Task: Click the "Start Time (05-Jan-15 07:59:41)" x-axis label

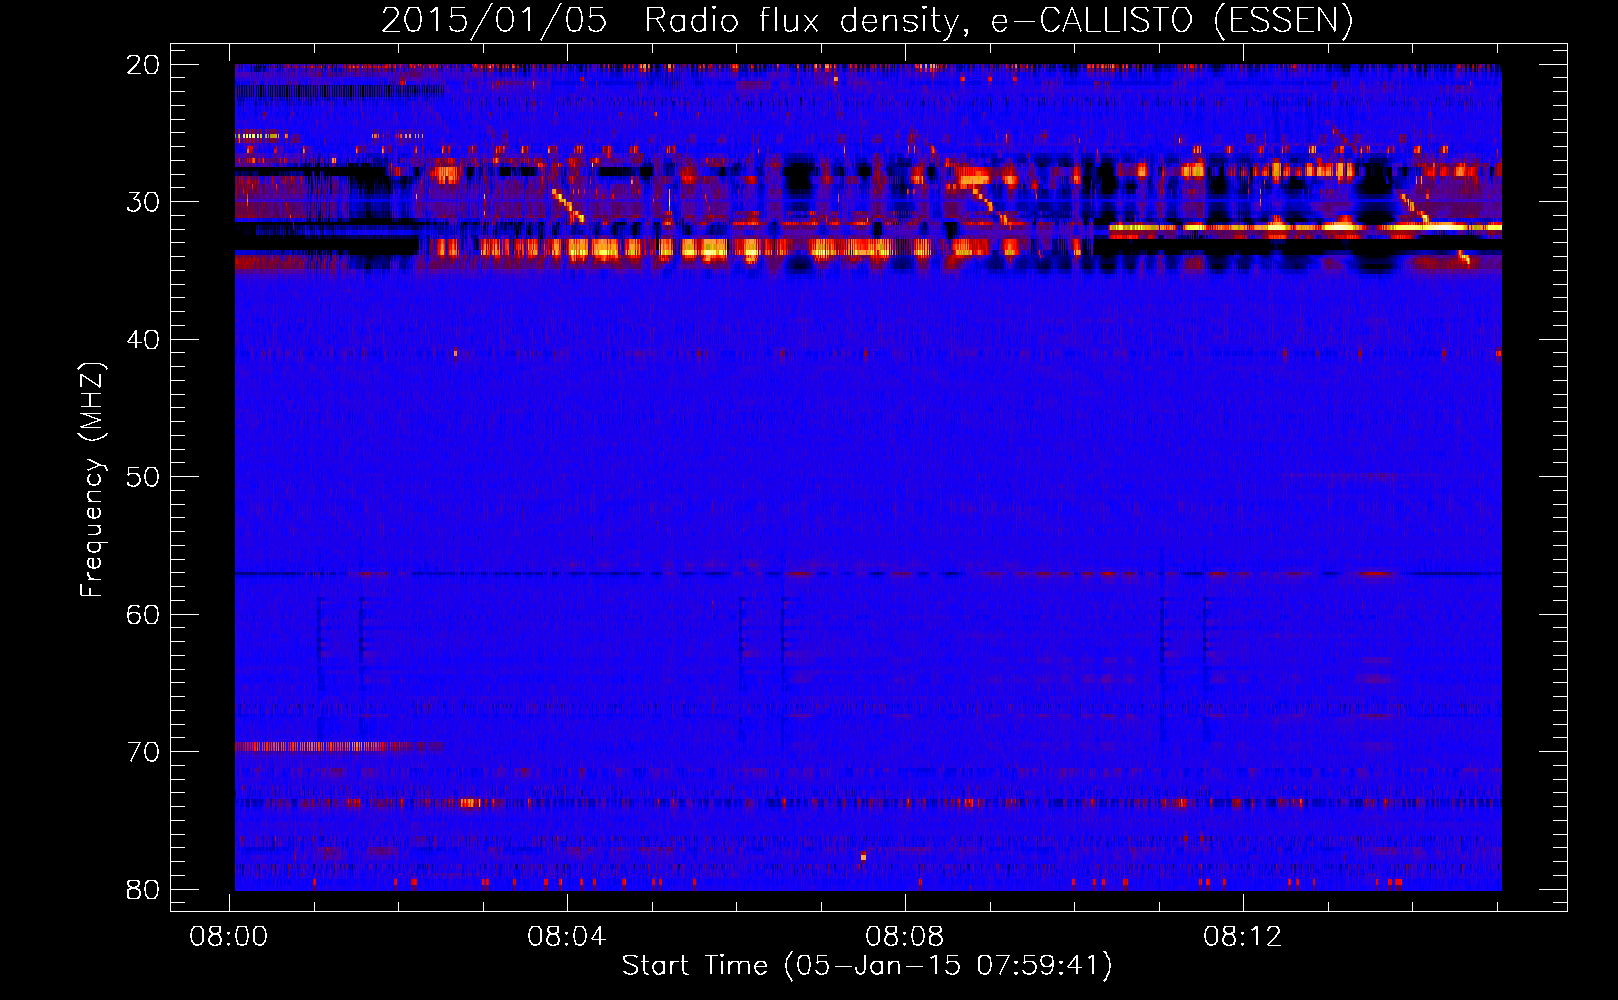Action: (x=867, y=966)
